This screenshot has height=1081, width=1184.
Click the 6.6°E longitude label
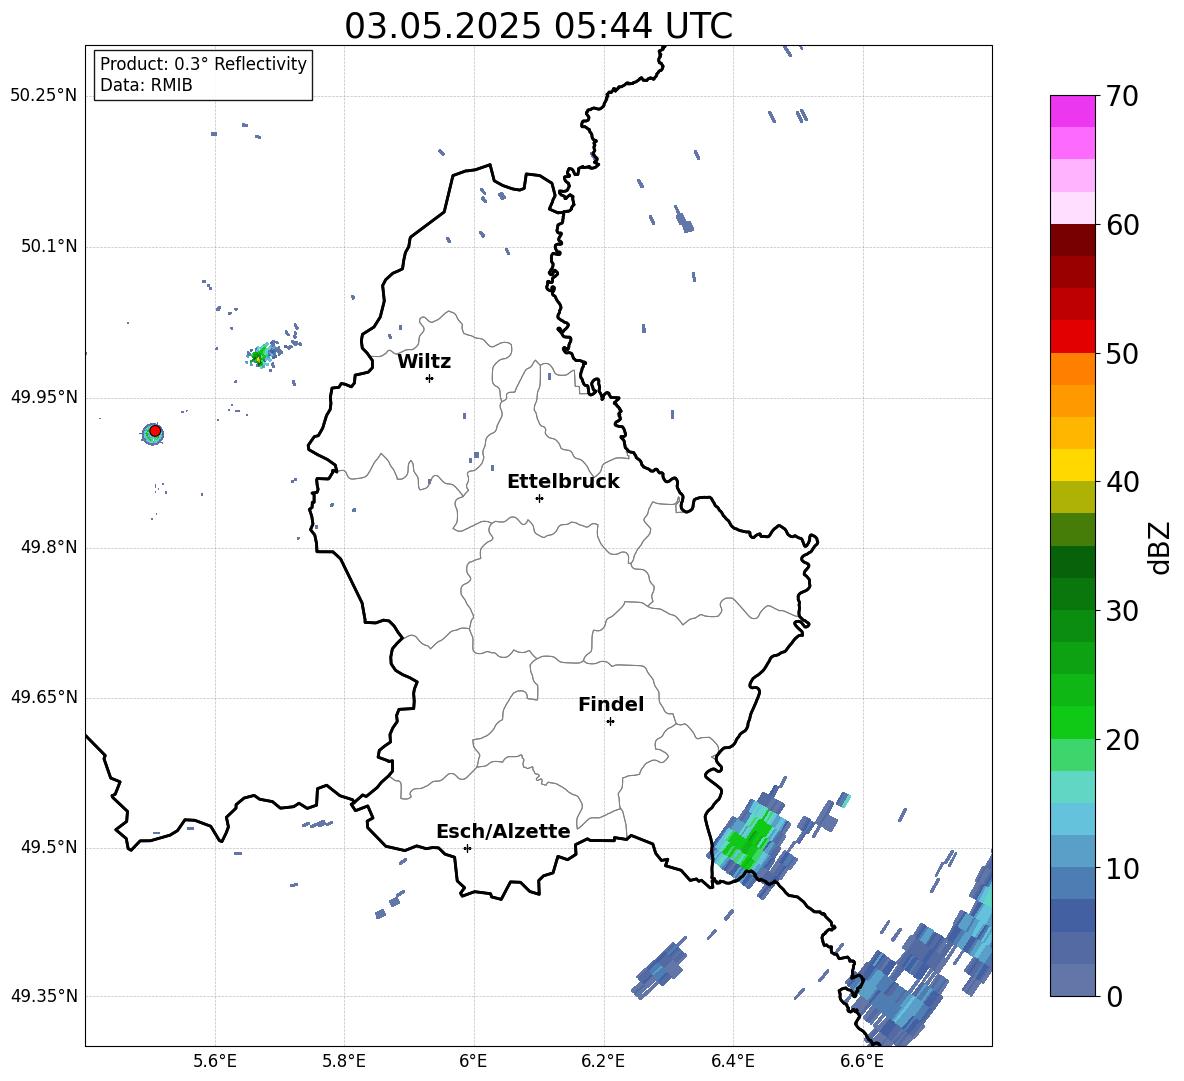pos(862,1061)
